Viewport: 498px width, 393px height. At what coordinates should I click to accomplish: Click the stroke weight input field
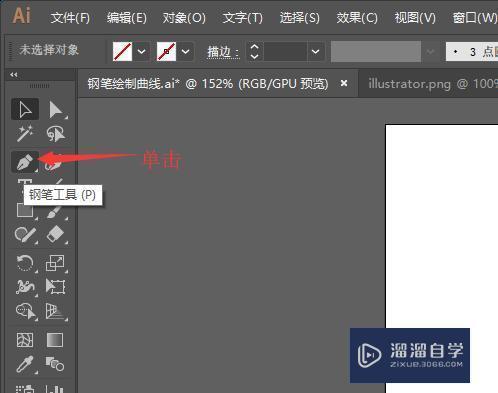pyautogui.click(x=285, y=52)
